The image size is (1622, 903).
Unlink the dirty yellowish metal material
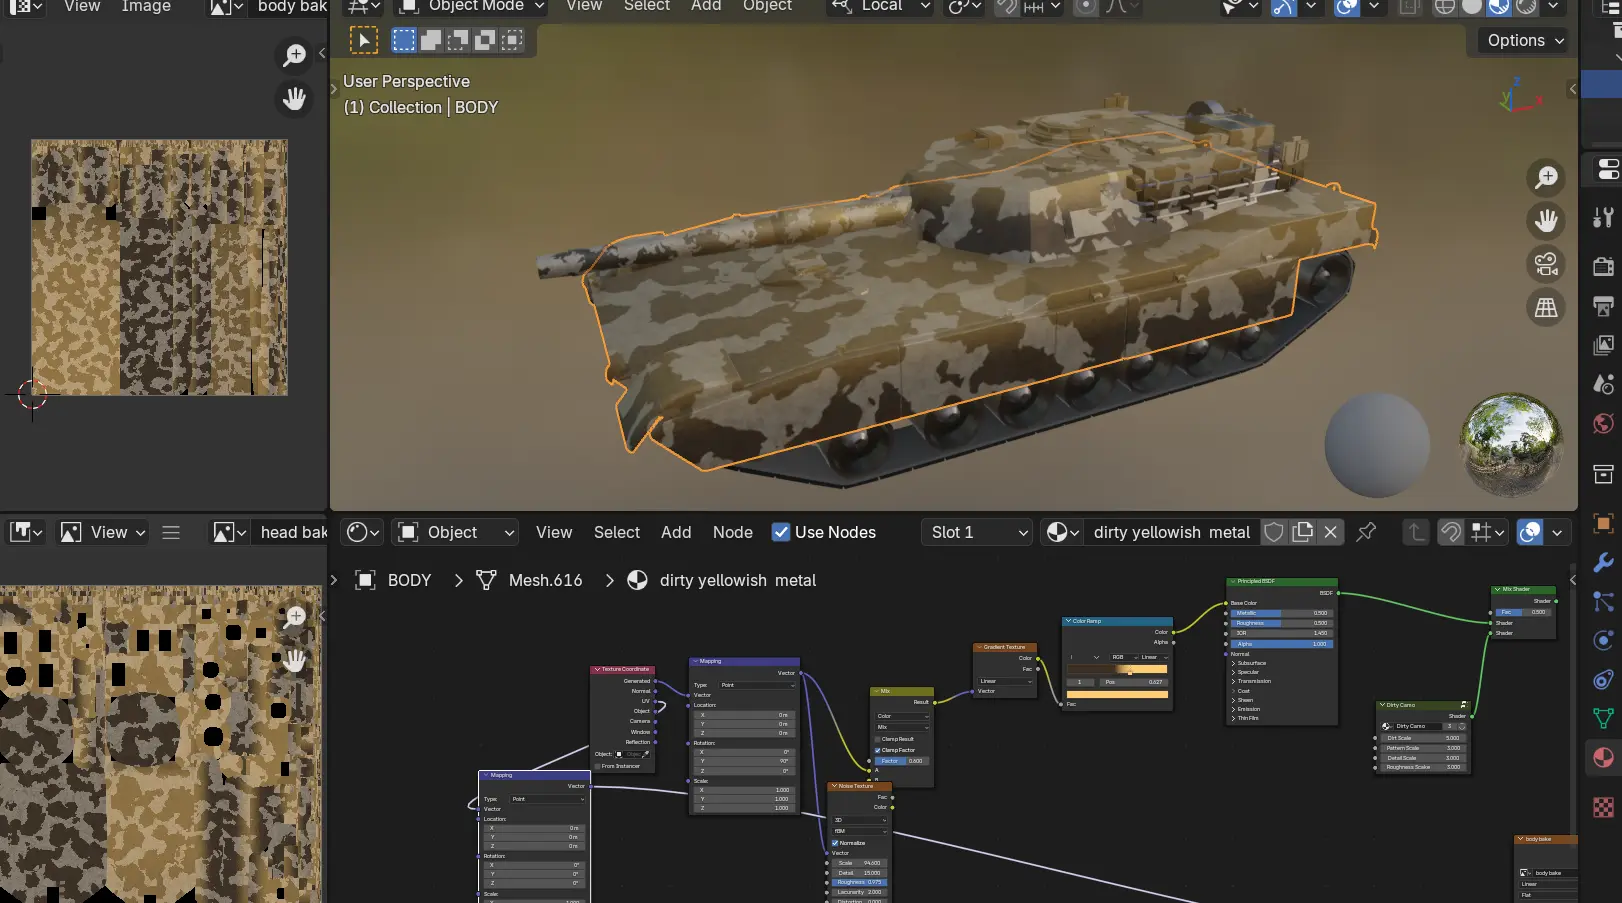1330,532
